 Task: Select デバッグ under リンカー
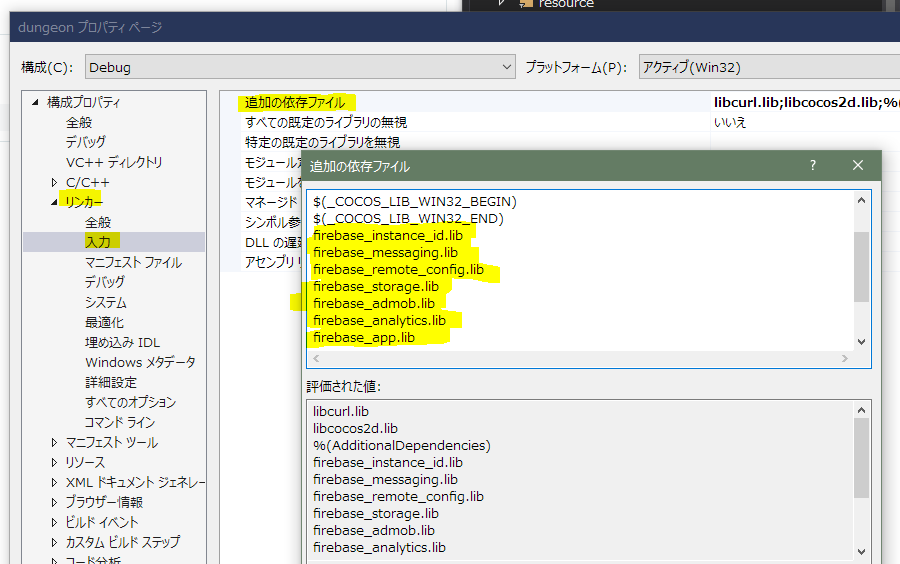pos(105,282)
